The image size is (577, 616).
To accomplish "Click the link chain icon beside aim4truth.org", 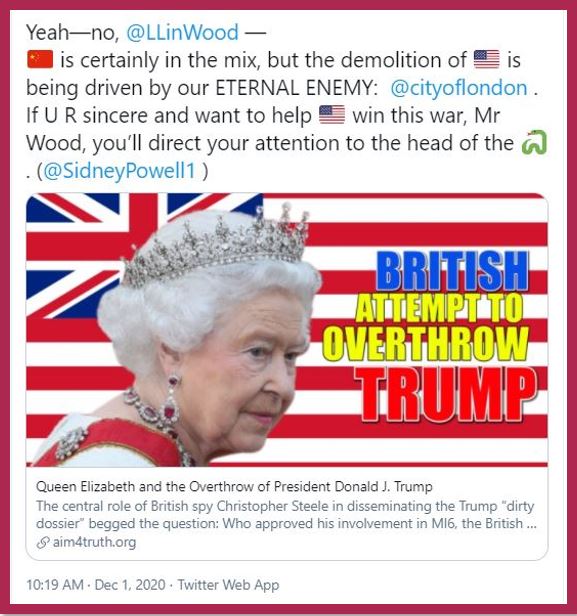I will point(42,543).
